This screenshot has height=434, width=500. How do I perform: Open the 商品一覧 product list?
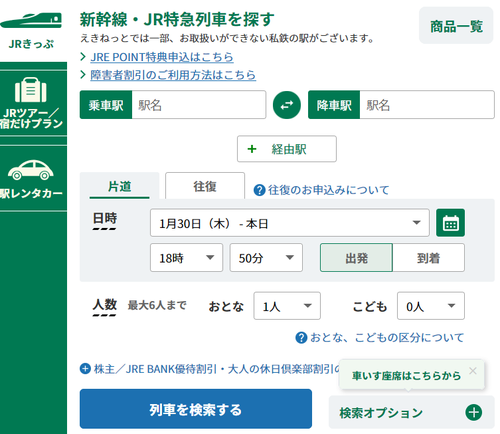click(456, 26)
